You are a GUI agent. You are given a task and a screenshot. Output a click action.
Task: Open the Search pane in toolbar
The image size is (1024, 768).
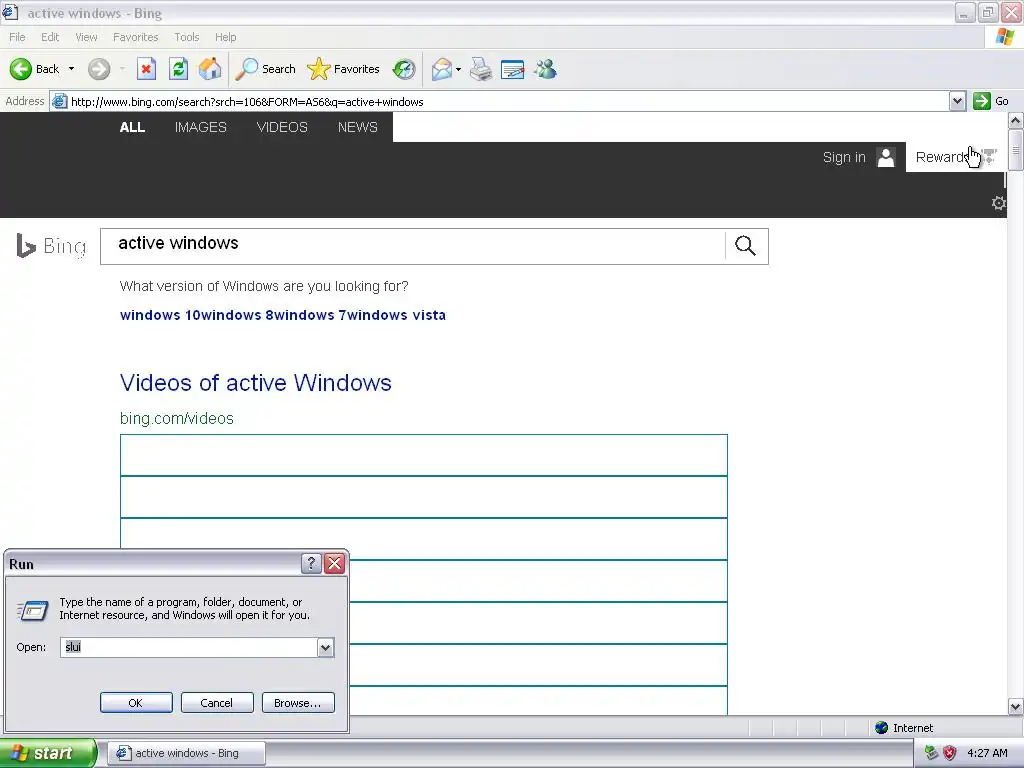265,69
